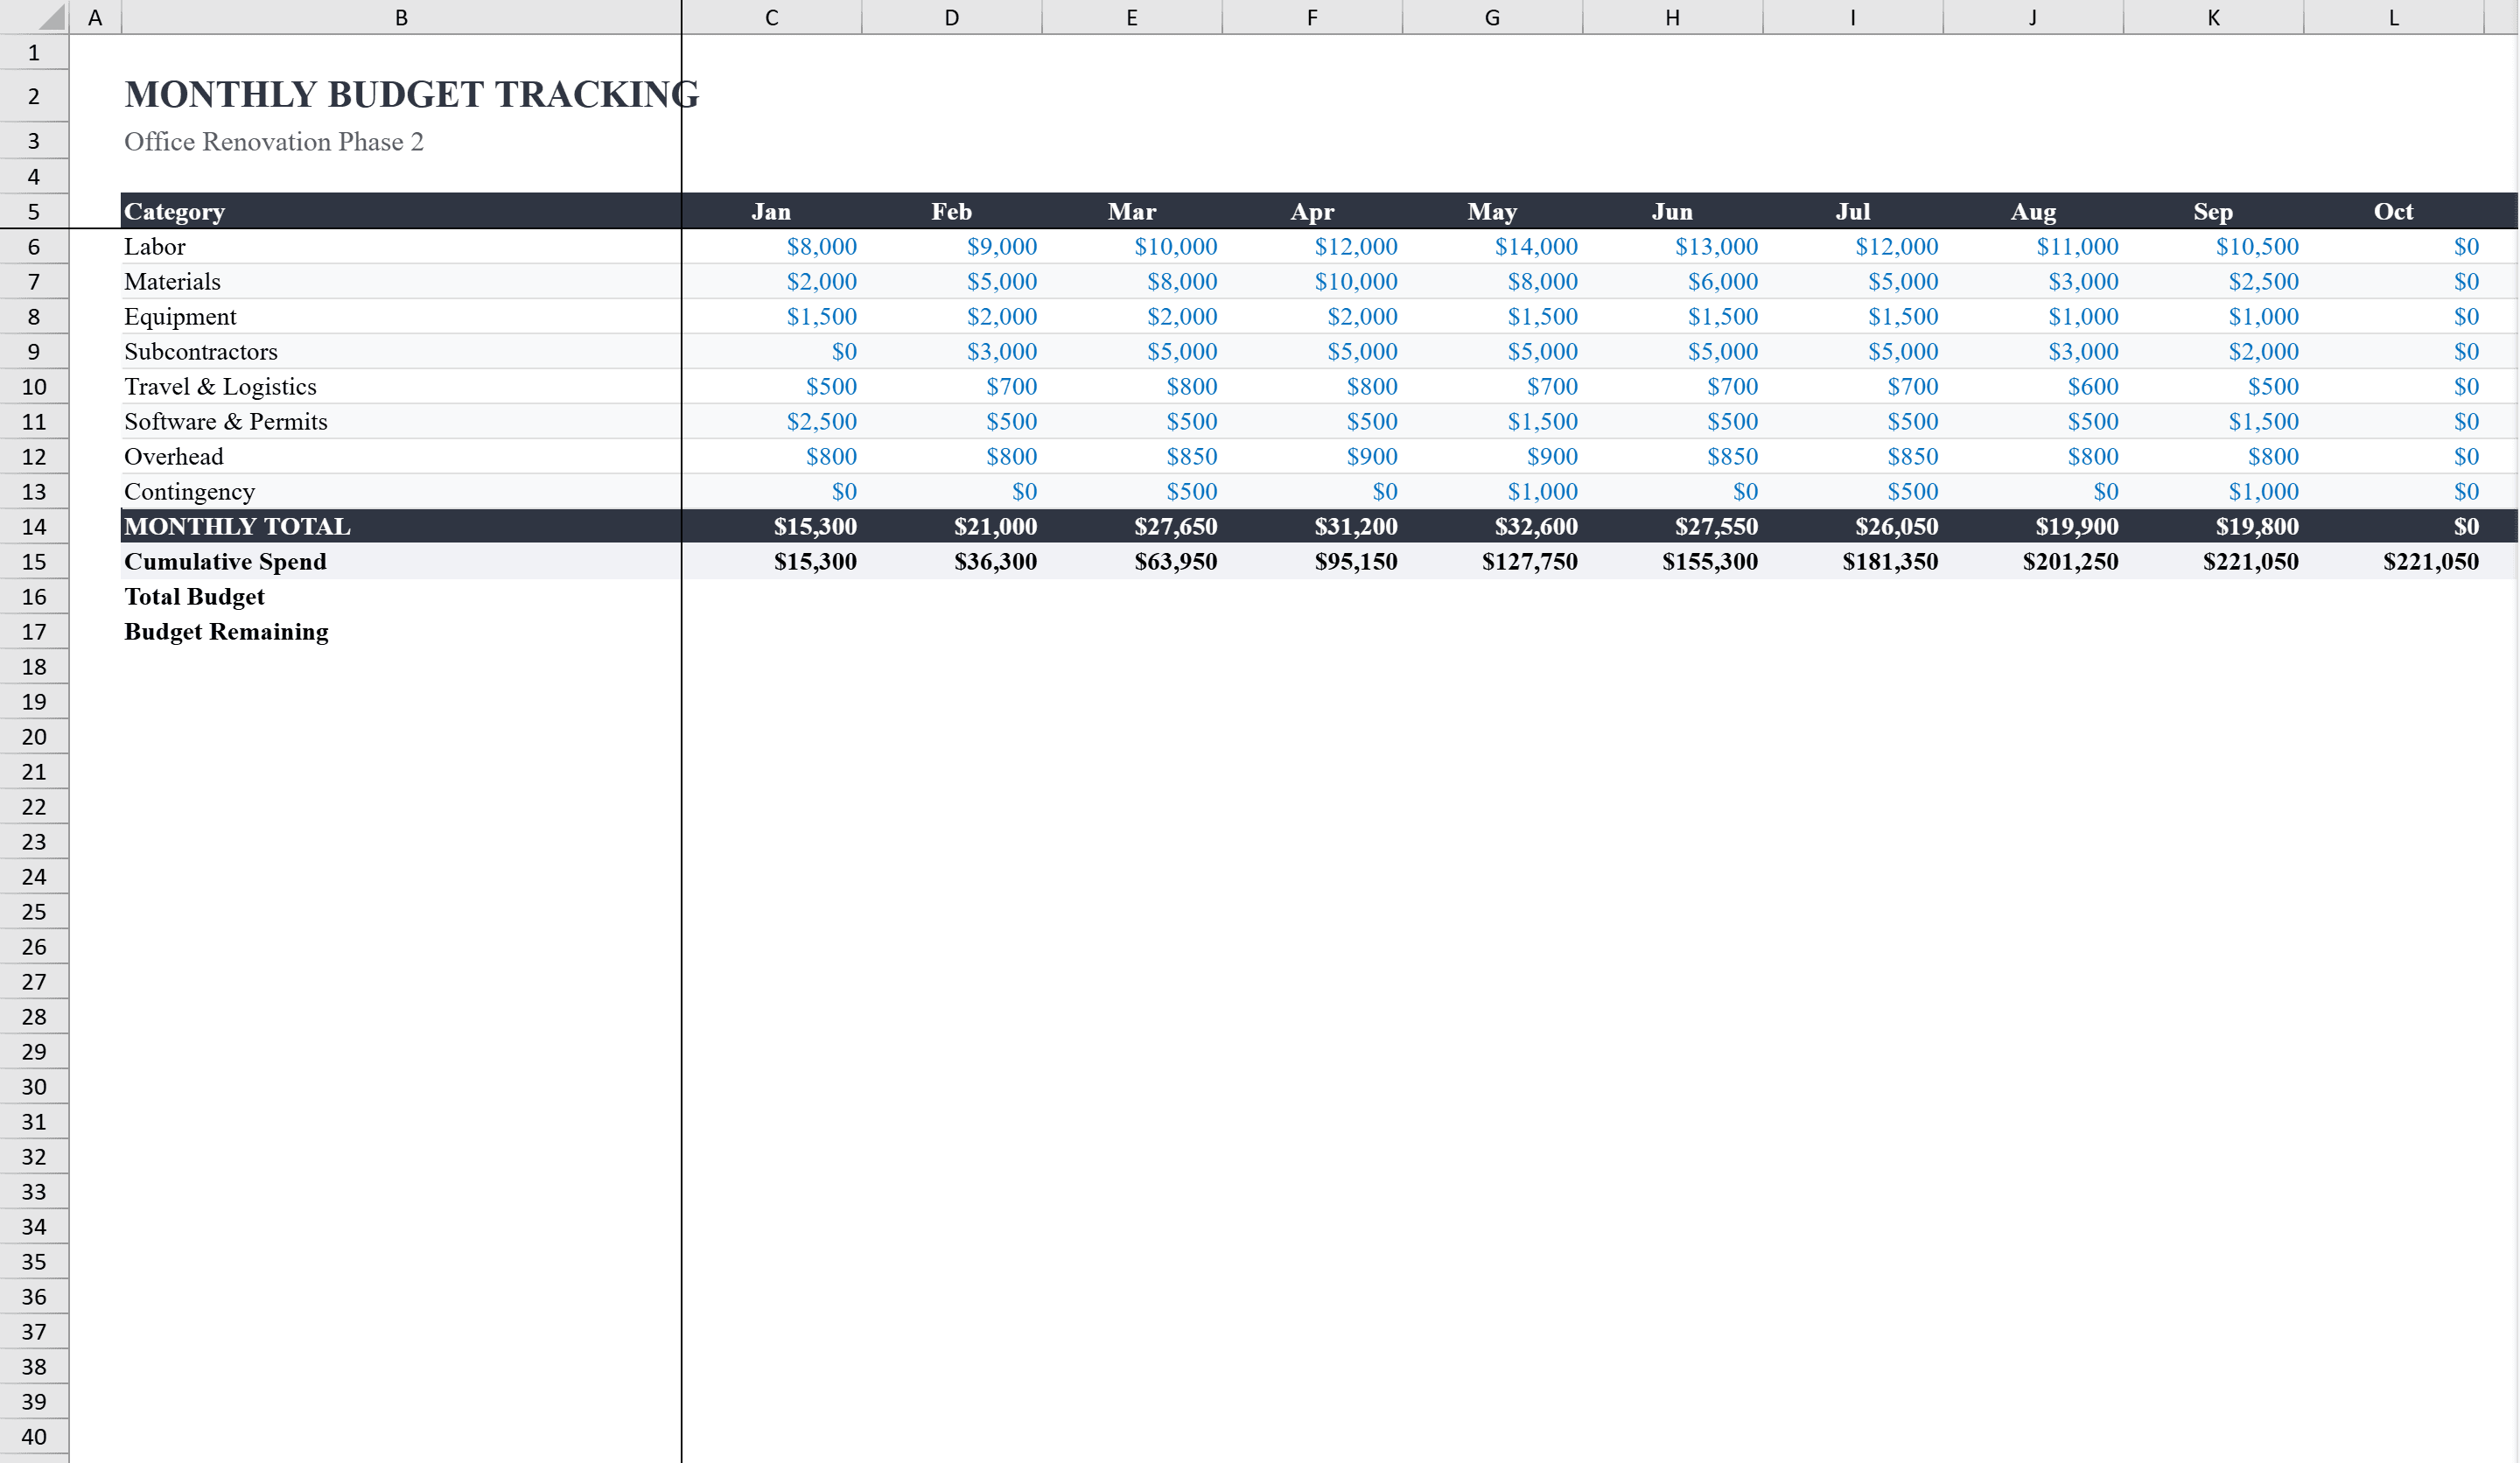
Task: Click the Cumulative Spend row label
Action: pyautogui.click(x=224, y=561)
